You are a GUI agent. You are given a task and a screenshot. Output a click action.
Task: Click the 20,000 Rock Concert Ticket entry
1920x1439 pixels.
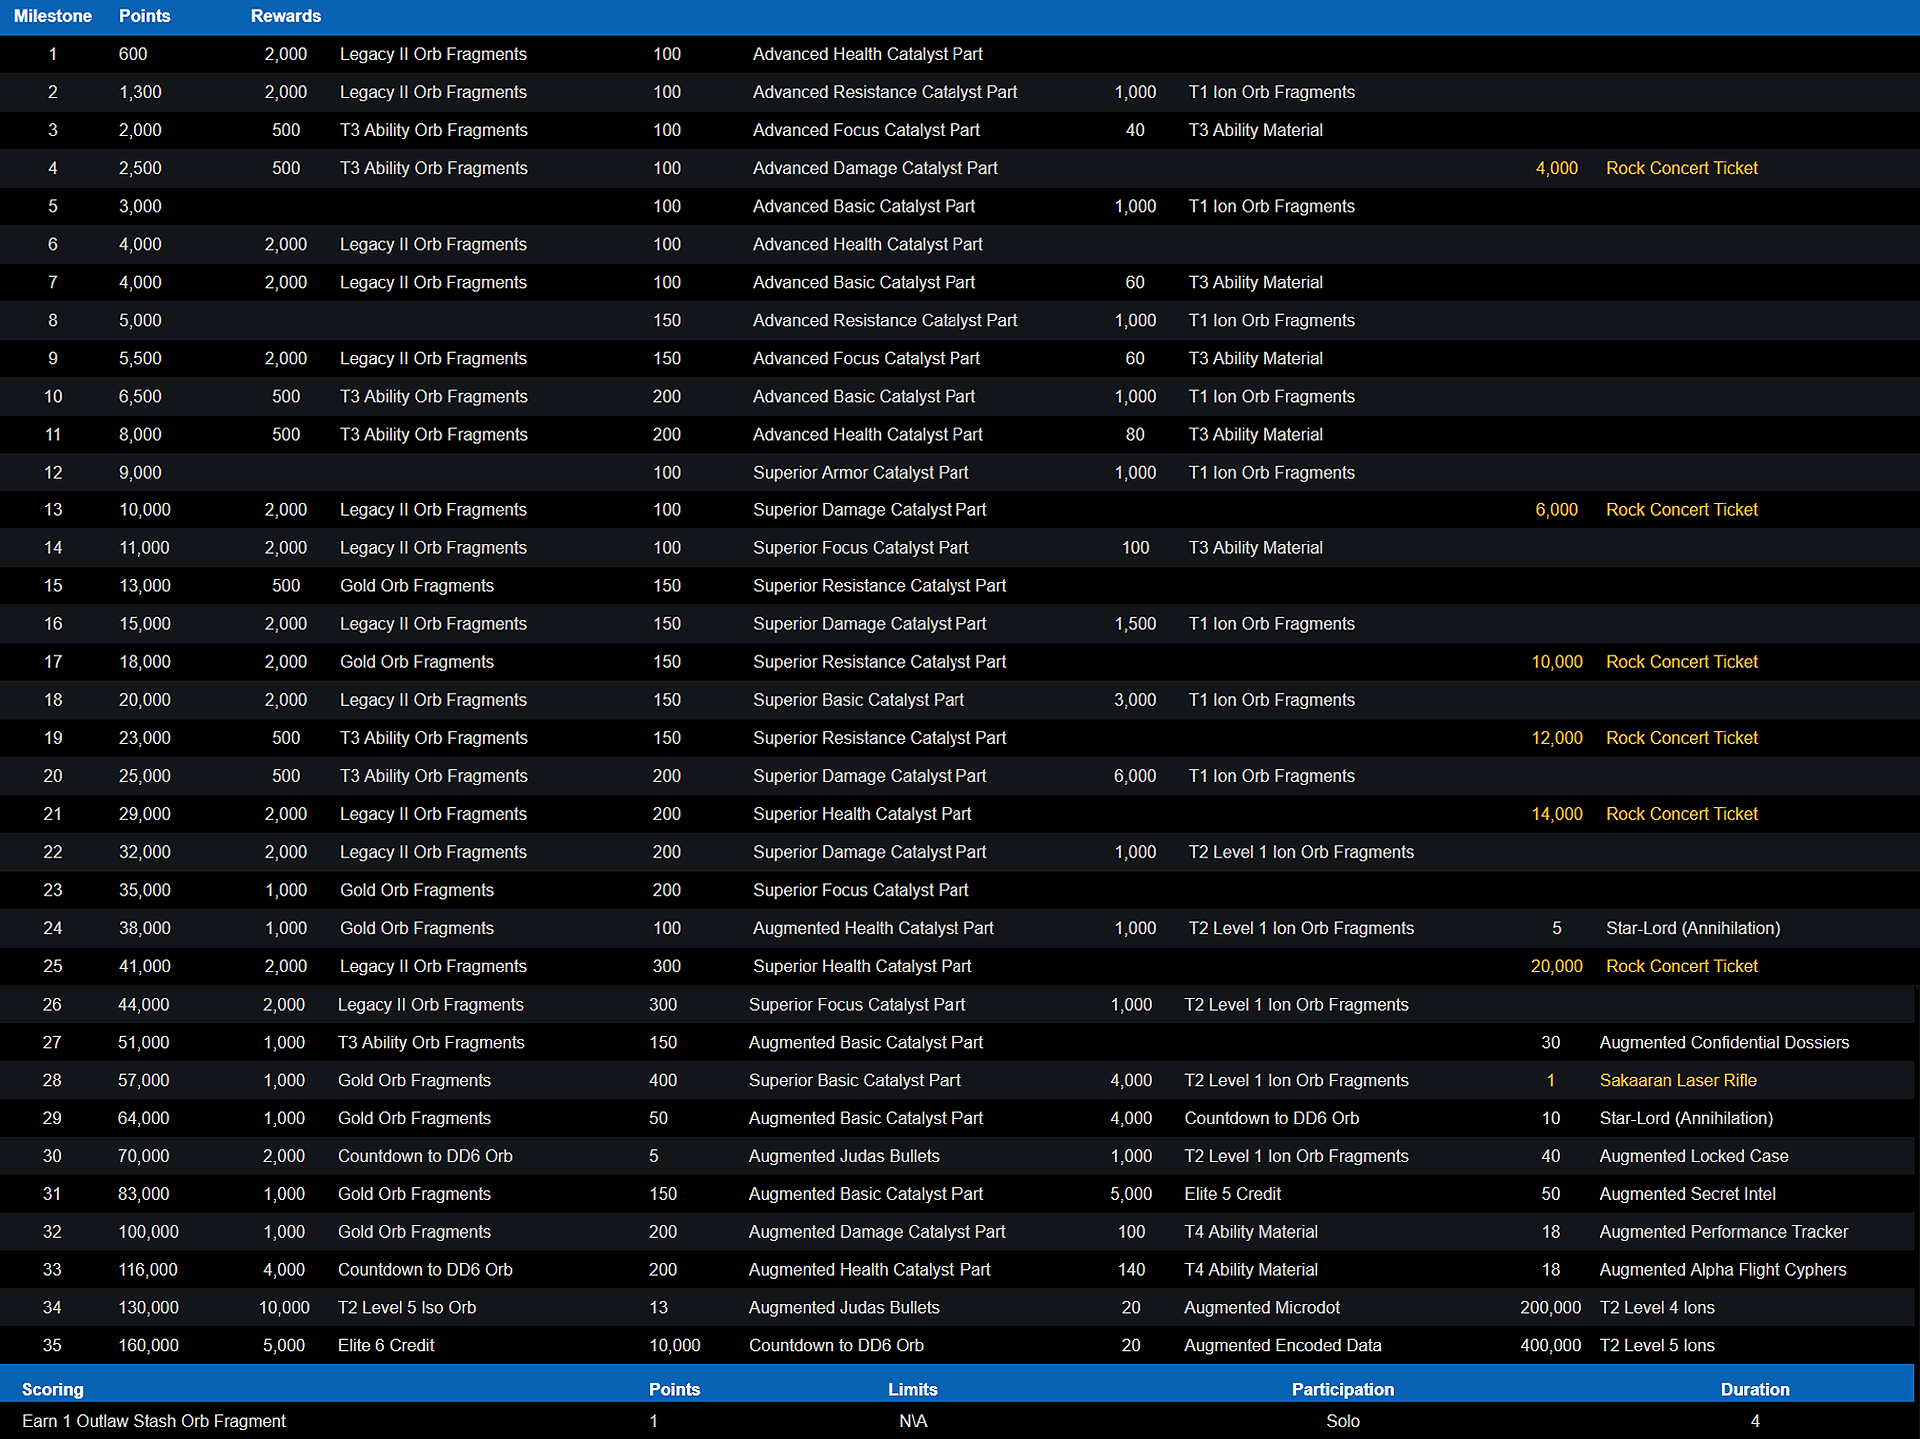(x=1681, y=966)
